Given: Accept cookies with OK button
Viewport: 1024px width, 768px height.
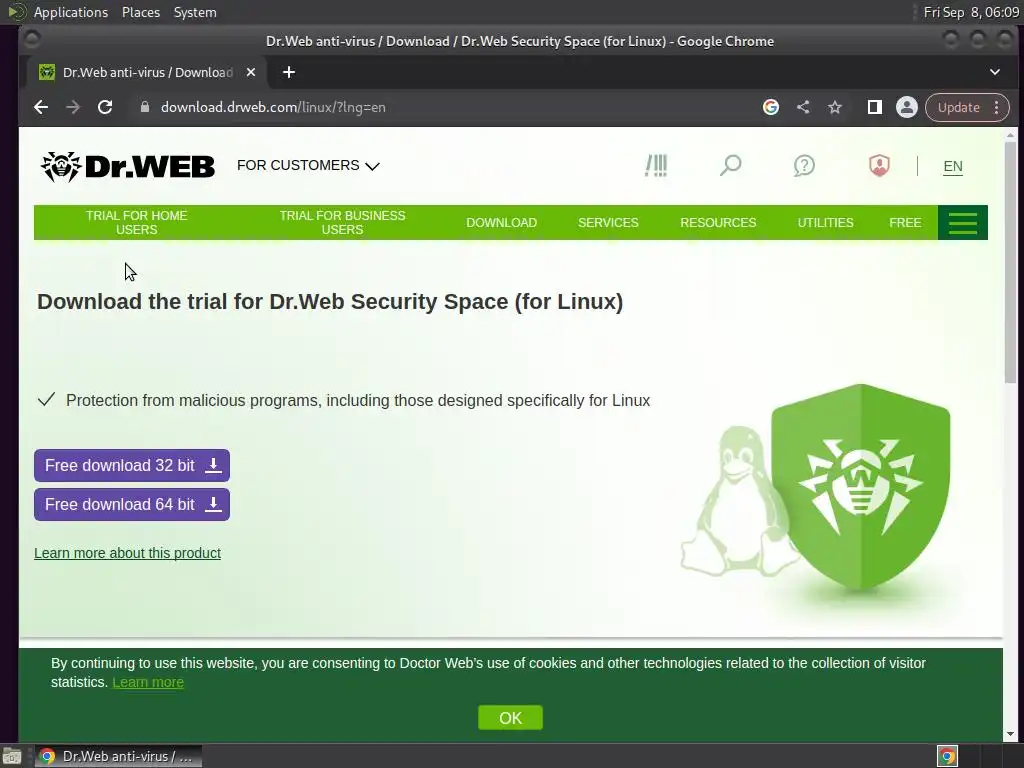Looking at the screenshot, I should 510,718.
